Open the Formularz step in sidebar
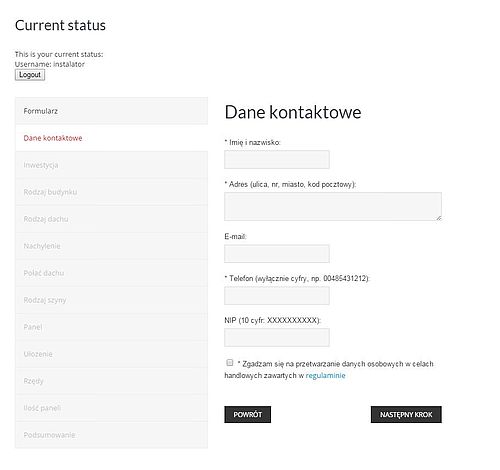This screenshot has width=500, height=470. [x=111, y=111]
